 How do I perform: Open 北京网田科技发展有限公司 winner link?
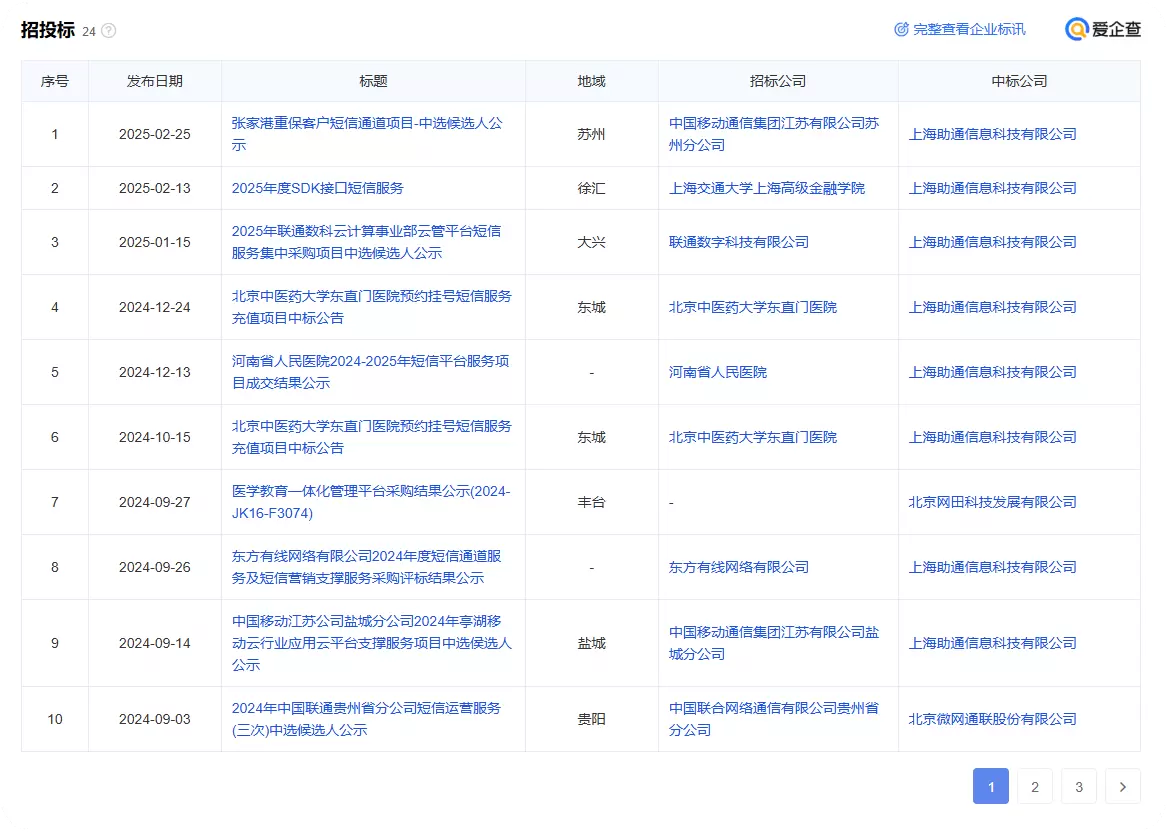pos(992,502)
